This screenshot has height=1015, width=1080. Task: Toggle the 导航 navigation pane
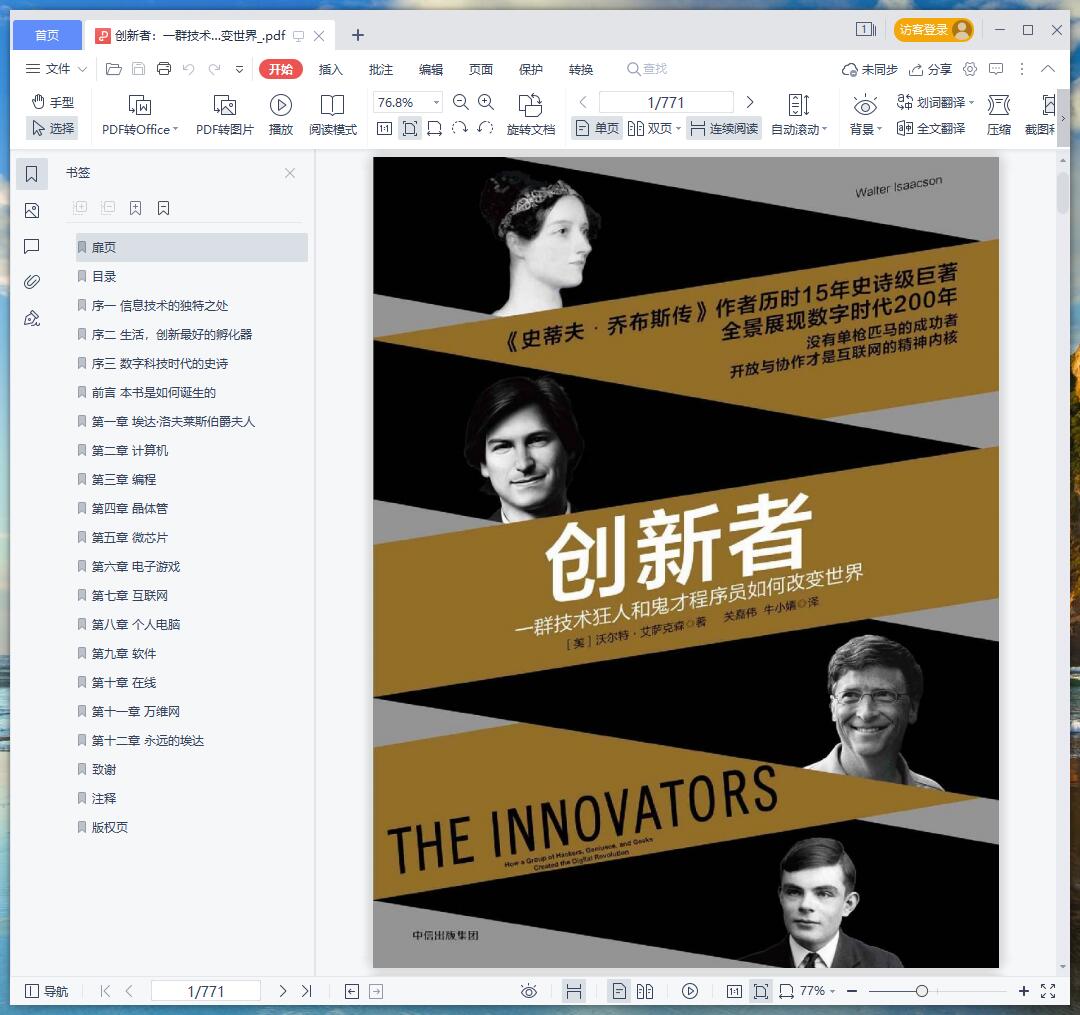tap(47, 991)
